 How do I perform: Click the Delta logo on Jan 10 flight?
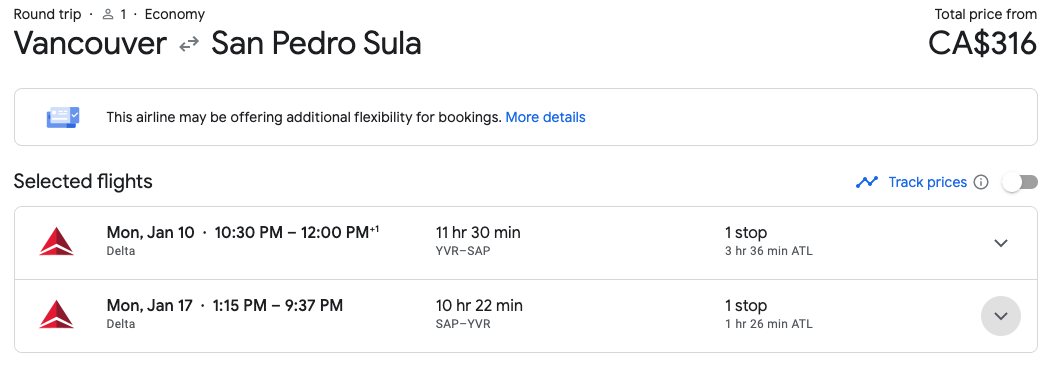(x=56, y=242)
